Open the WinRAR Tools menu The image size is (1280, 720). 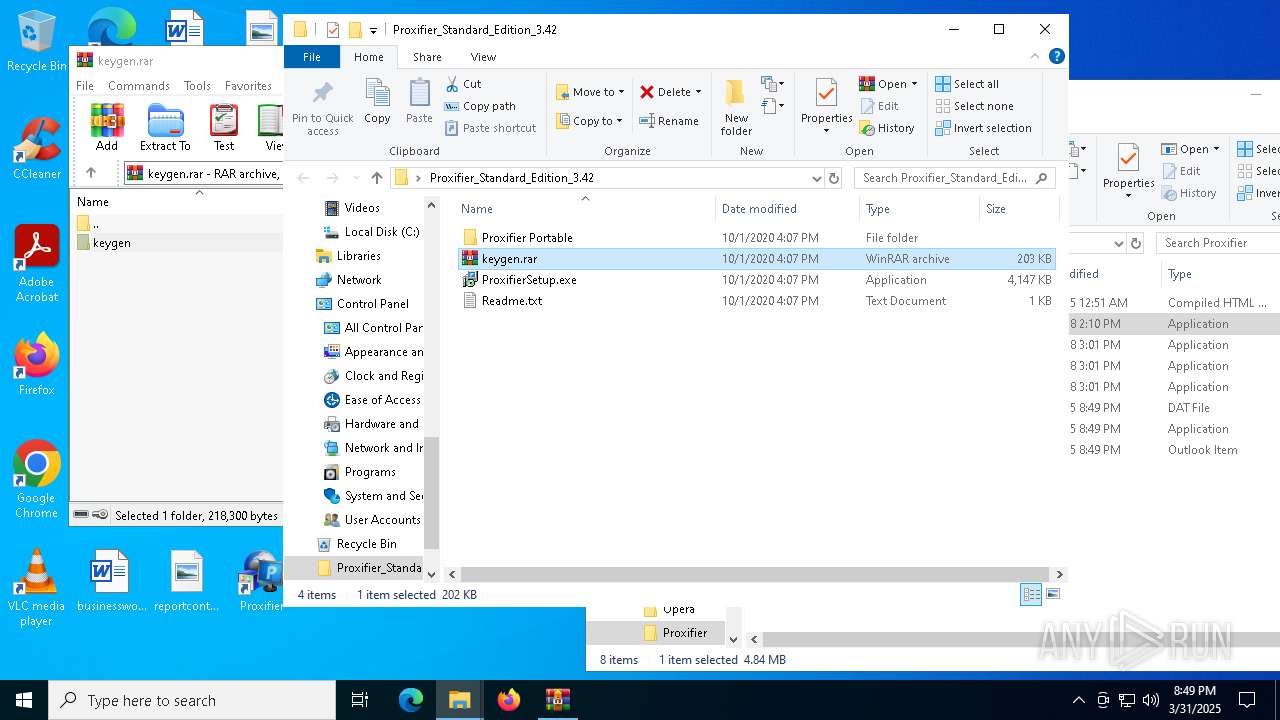point(197,86)
